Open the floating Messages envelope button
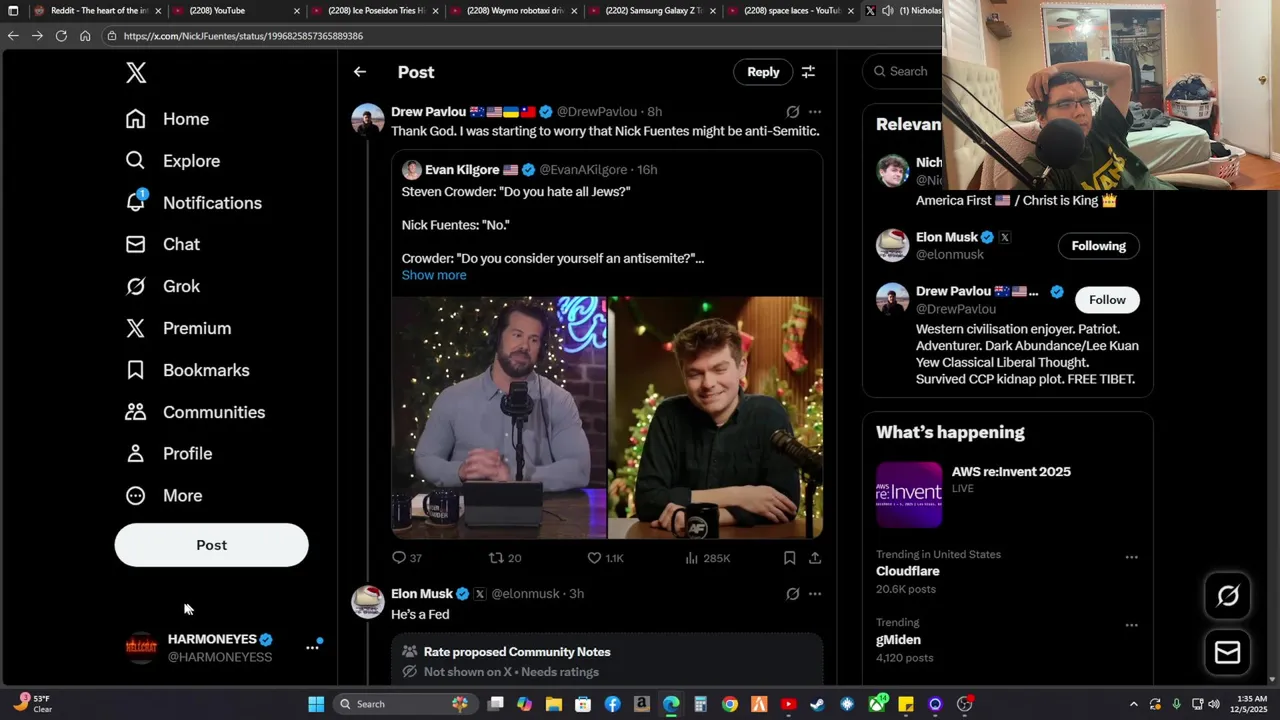The width and height of the screenshot is (1280, 720). coord(1227,652)
